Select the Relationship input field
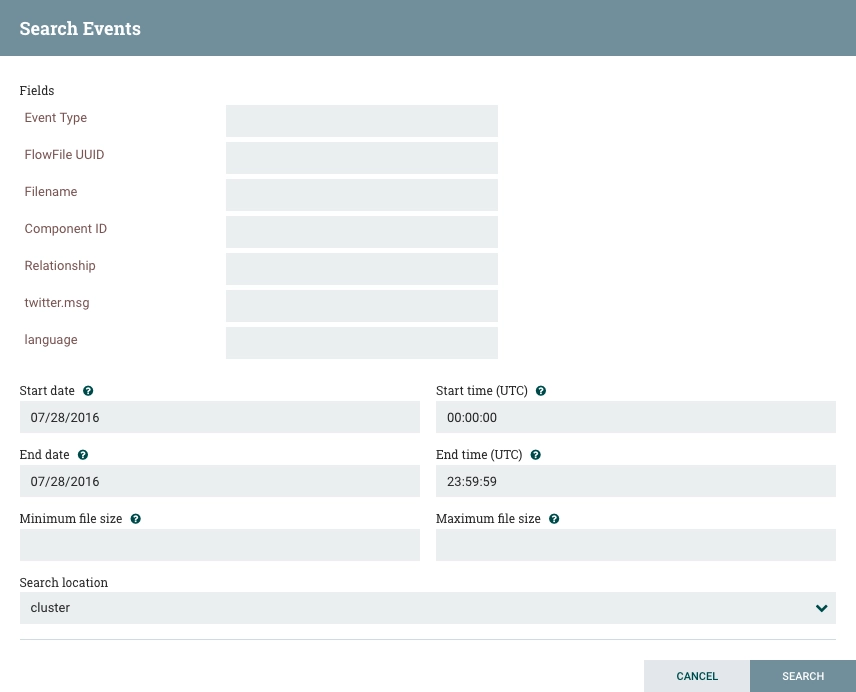 (x=362, y=269)
